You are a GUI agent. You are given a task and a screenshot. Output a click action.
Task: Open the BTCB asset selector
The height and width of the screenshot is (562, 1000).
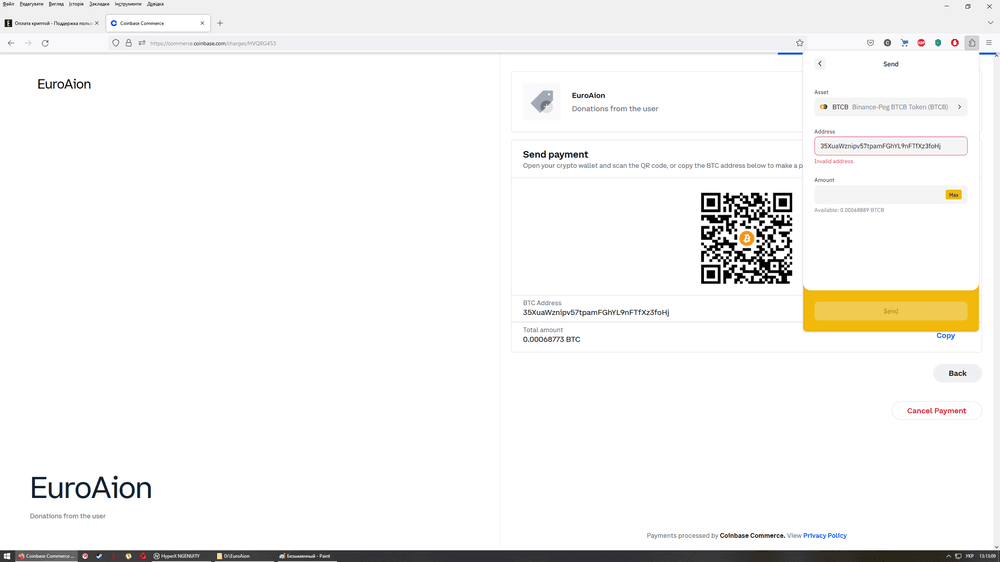(x=890, y=107)
